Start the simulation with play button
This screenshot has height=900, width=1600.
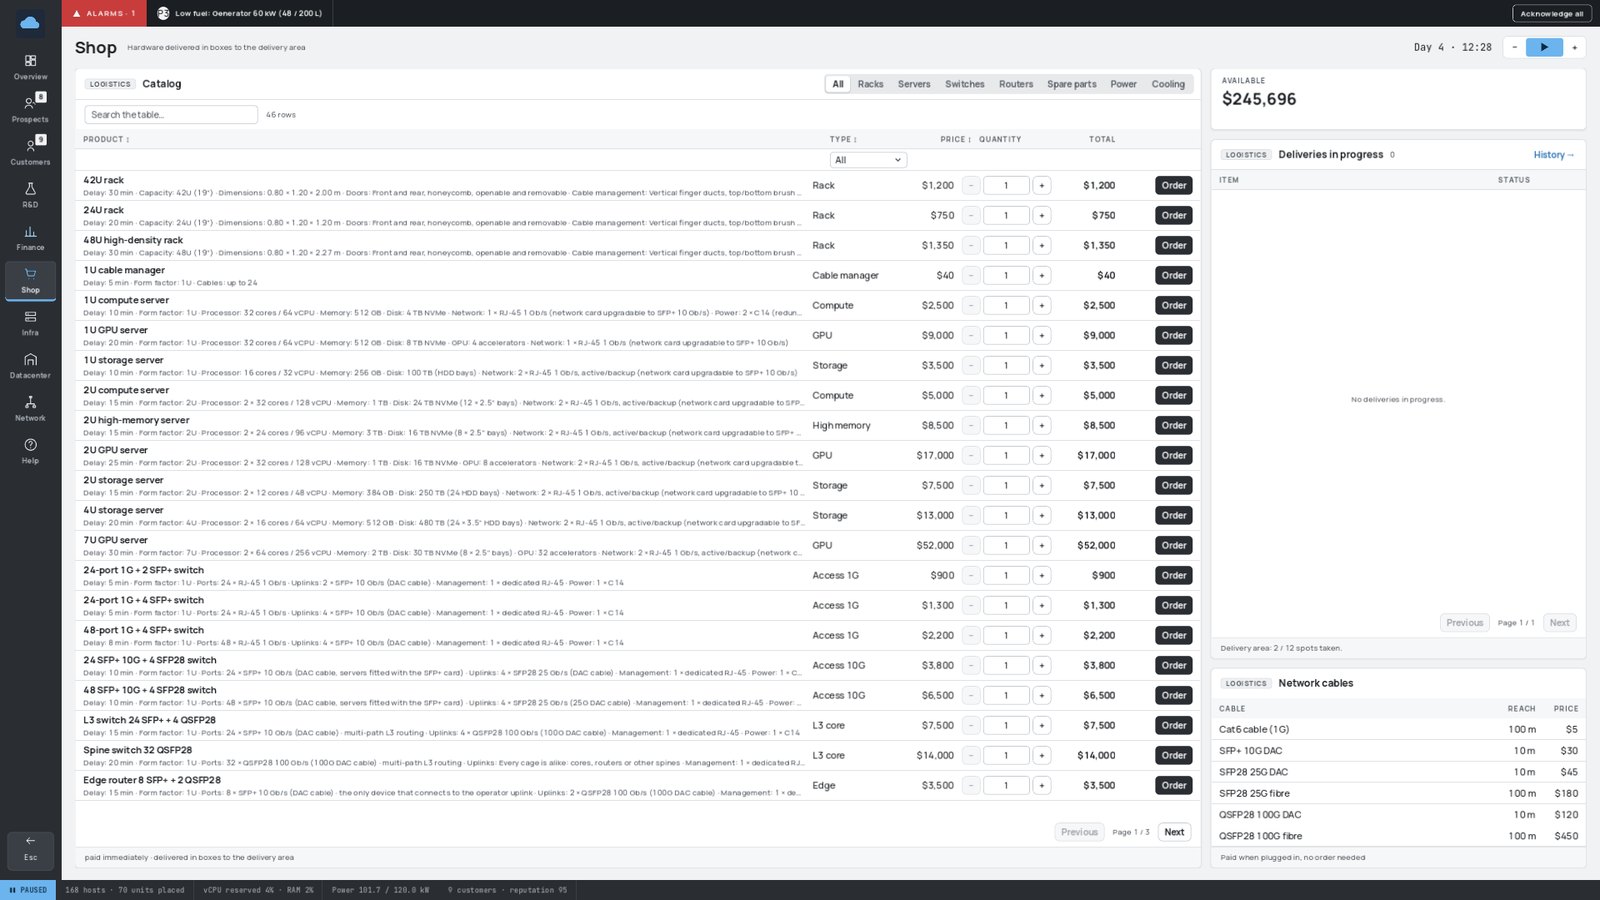click(1544, 47)
